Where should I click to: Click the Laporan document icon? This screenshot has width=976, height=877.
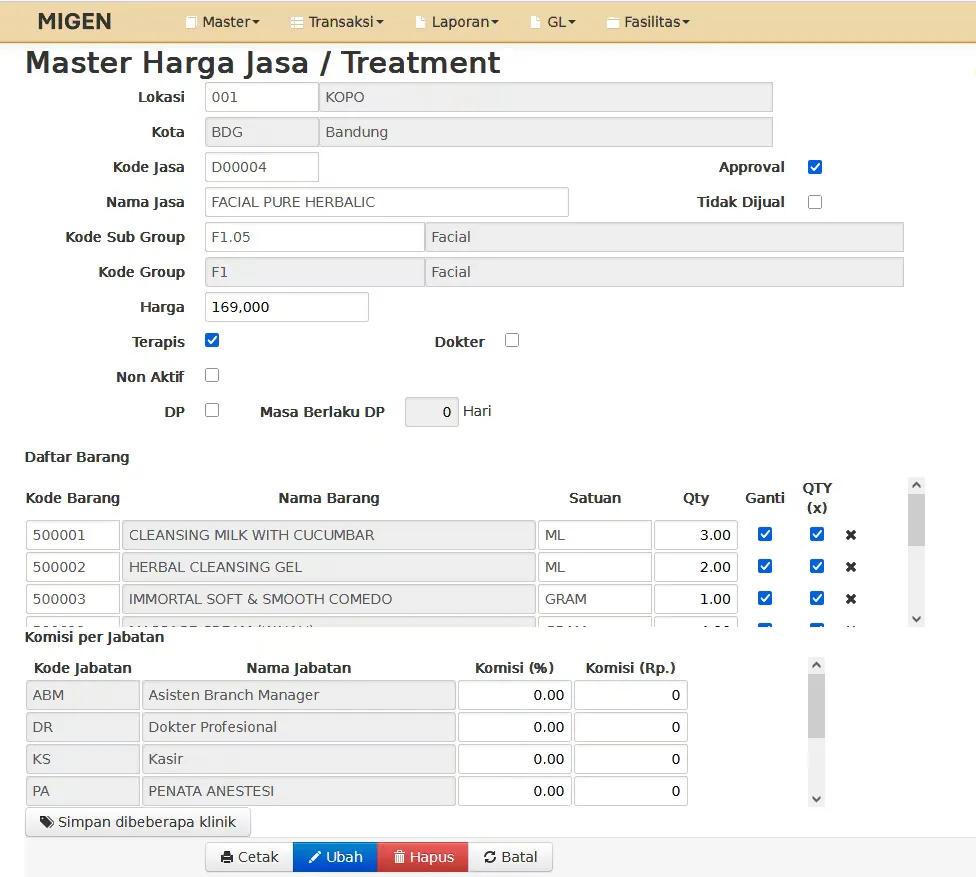click(x=420, y=22)
